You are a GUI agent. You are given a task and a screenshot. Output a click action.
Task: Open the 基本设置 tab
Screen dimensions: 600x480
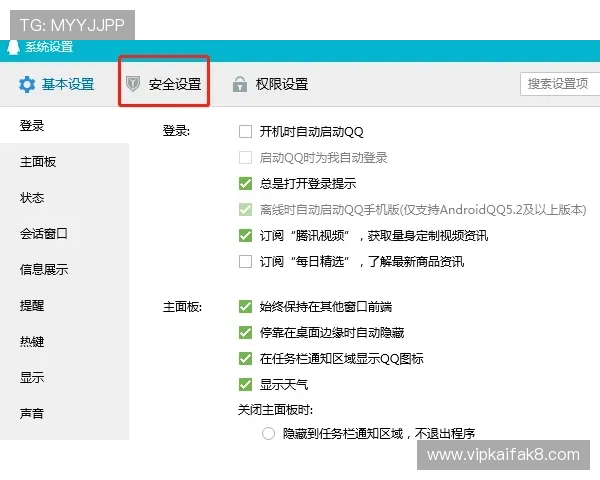pyautogui.click(x=57, y=84)
